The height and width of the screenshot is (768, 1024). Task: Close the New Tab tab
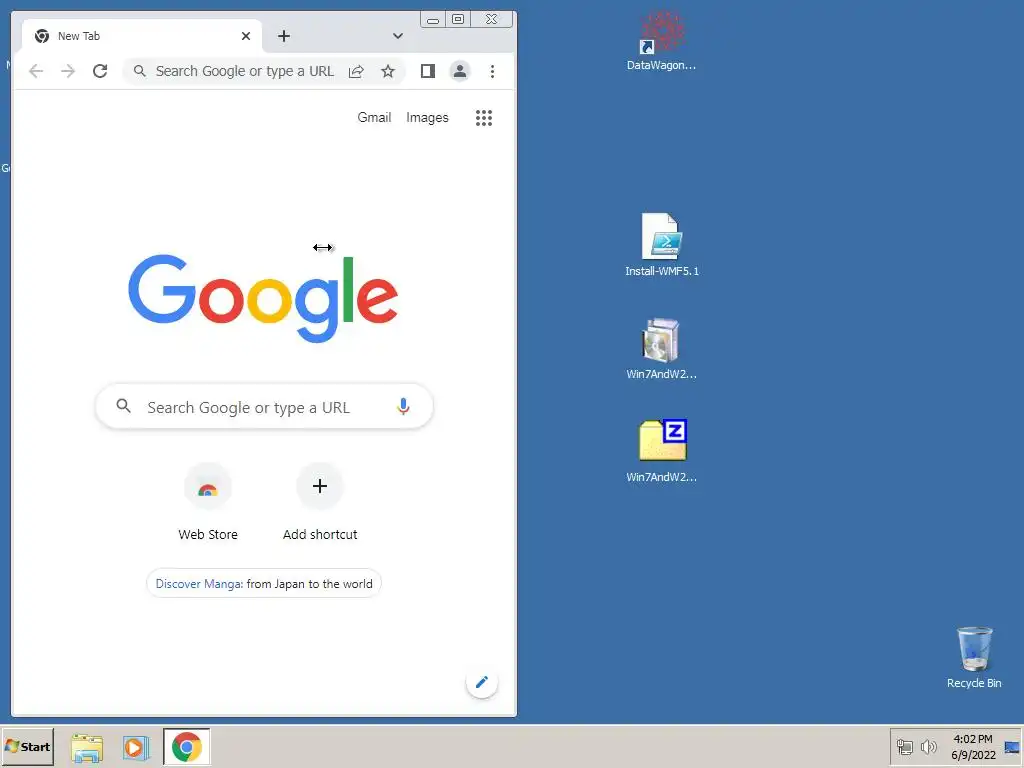tap(246, 36)
